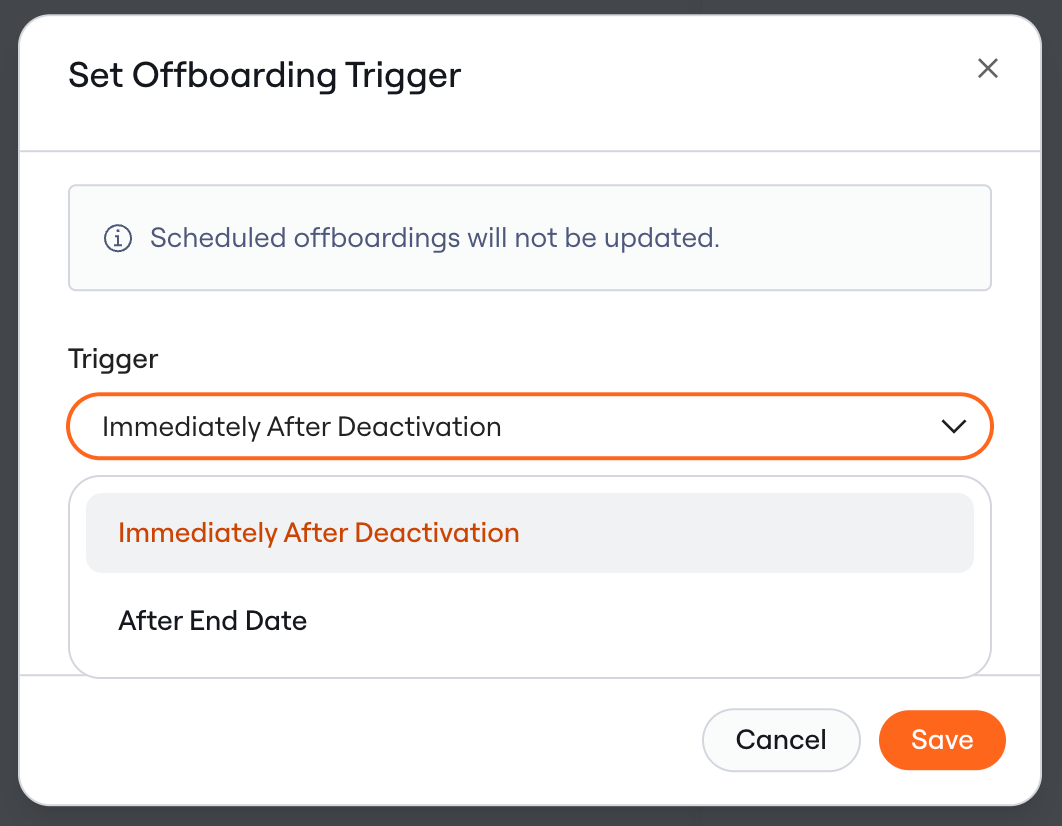This screenshot has height=826, width=1062.
Task: Open the Trigger combo box field
Action: coord(530,427)
